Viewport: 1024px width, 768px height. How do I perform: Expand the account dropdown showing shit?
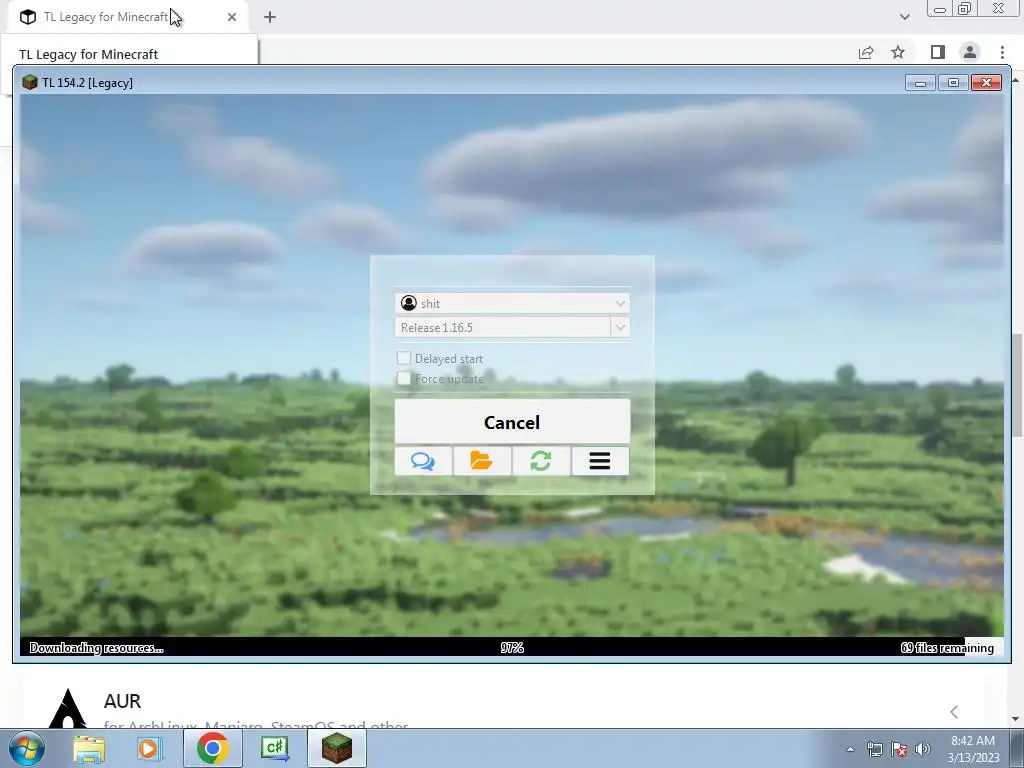[x=512, y=303]
